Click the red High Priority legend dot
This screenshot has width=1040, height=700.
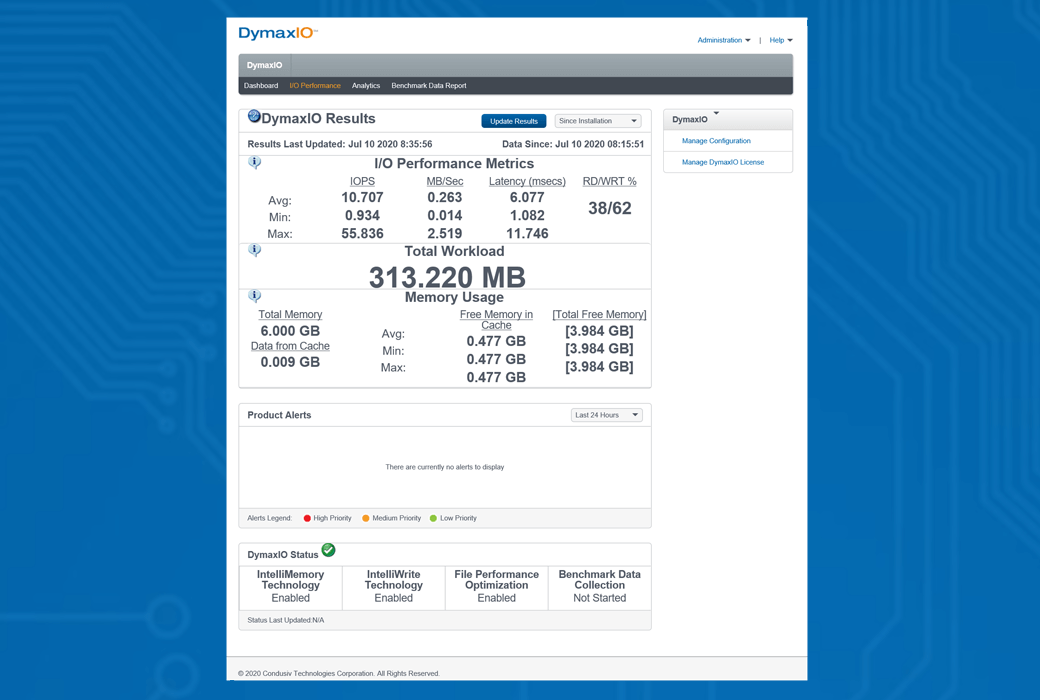pyautogui.click(x=307, y=518)
